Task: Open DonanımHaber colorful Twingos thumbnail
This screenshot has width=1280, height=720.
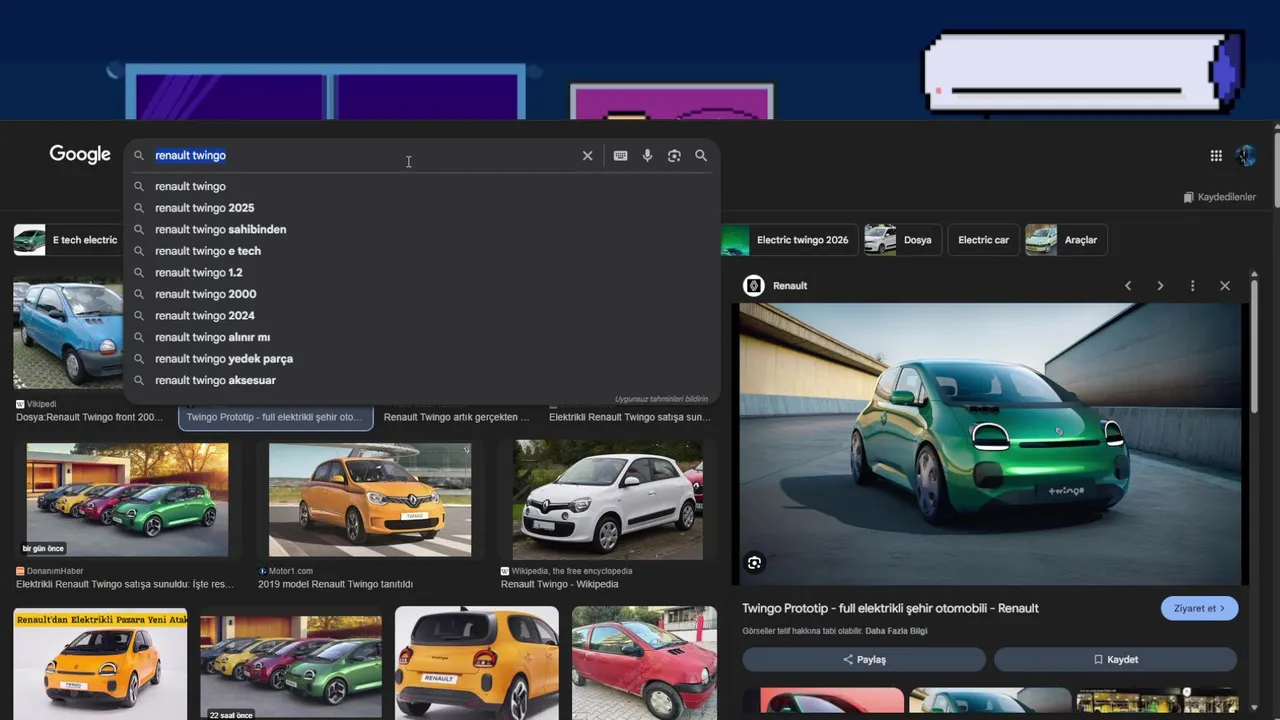Action: [x=127, y=498]
